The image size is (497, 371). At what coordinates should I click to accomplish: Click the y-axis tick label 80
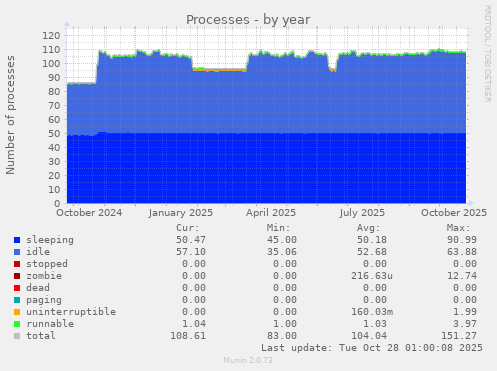(54, 92)
